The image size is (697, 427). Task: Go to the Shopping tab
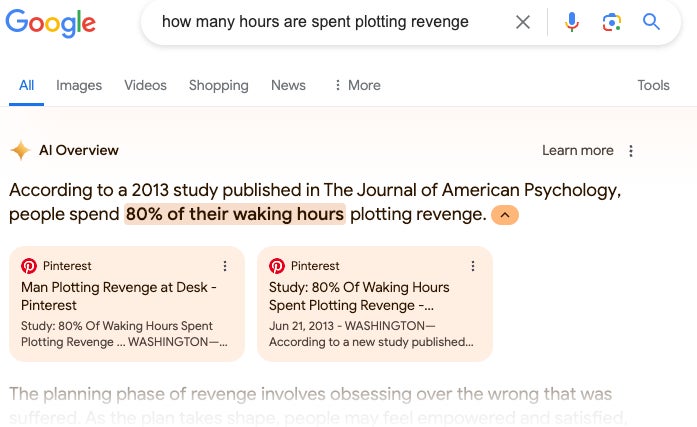click(x=218, y=85)
